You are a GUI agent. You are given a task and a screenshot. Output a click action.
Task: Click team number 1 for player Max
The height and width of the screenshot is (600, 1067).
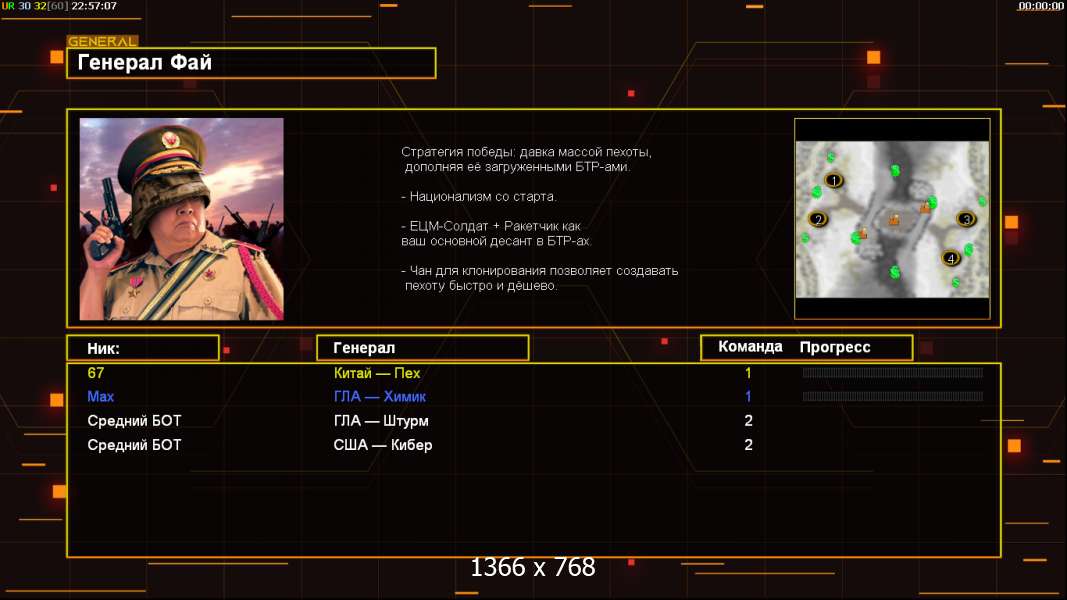point(748,397)
